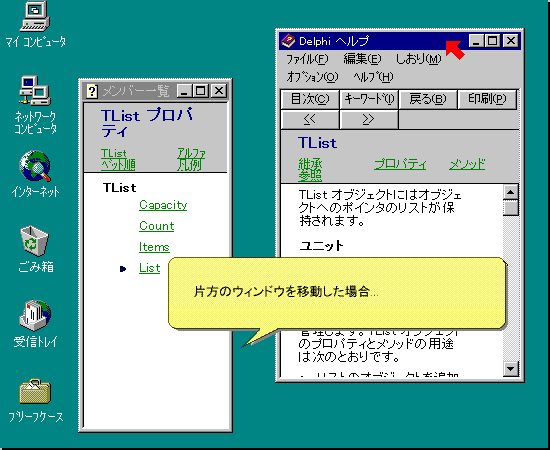Image resolution: width=550 pixels, height=450 pixels.
Task: Open the ヘルプ(H) menu
Action: (373, 77)
